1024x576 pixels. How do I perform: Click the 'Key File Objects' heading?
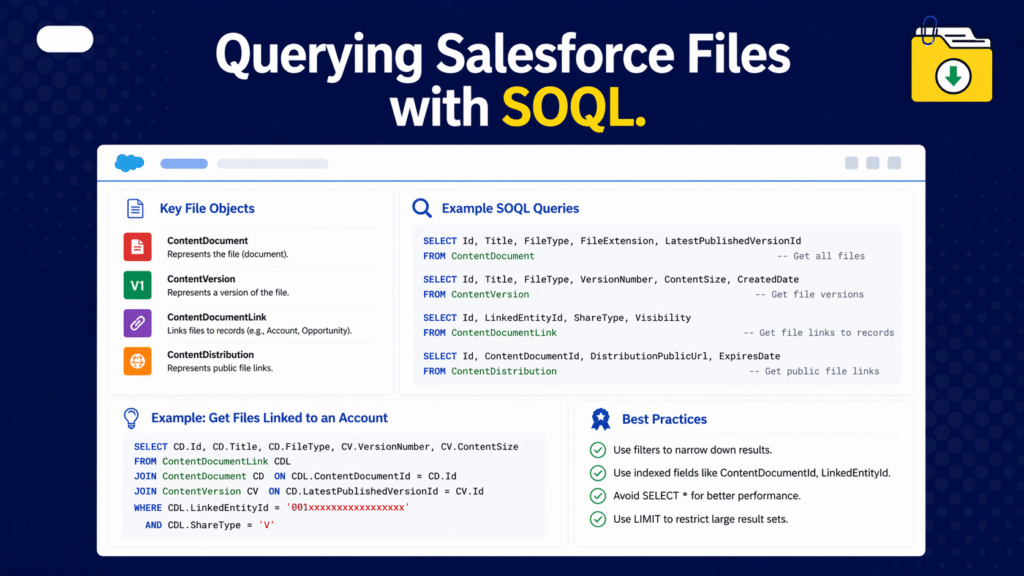(x=207, y=208)
